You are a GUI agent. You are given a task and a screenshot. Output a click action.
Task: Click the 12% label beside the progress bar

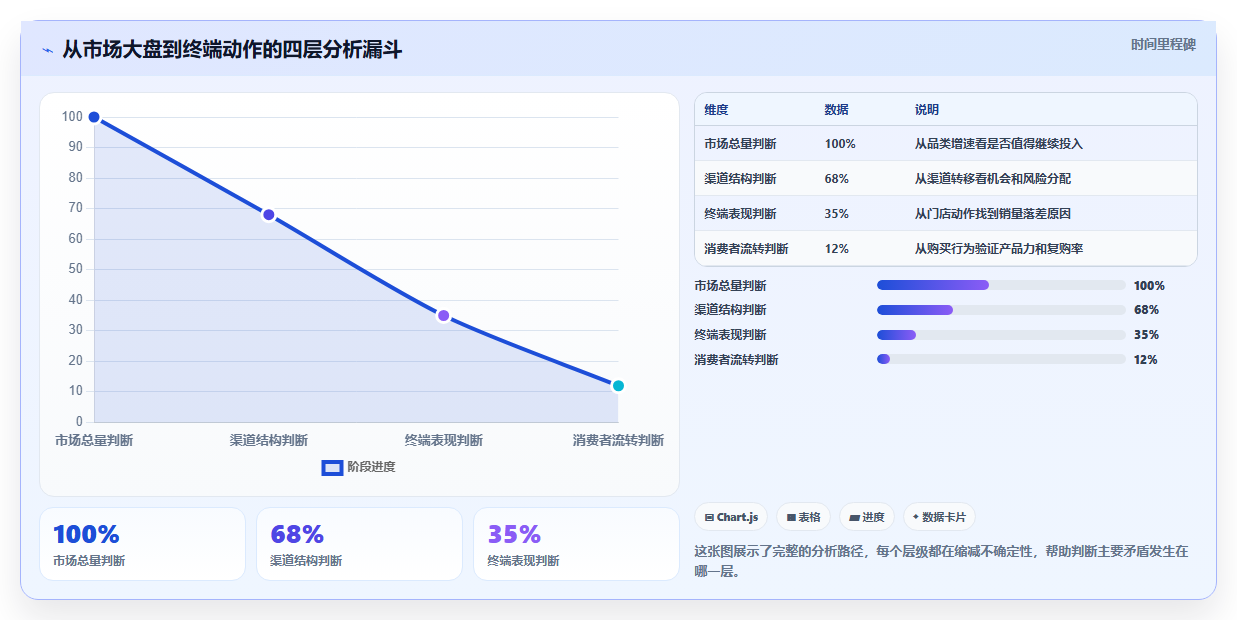(1145, 359)
